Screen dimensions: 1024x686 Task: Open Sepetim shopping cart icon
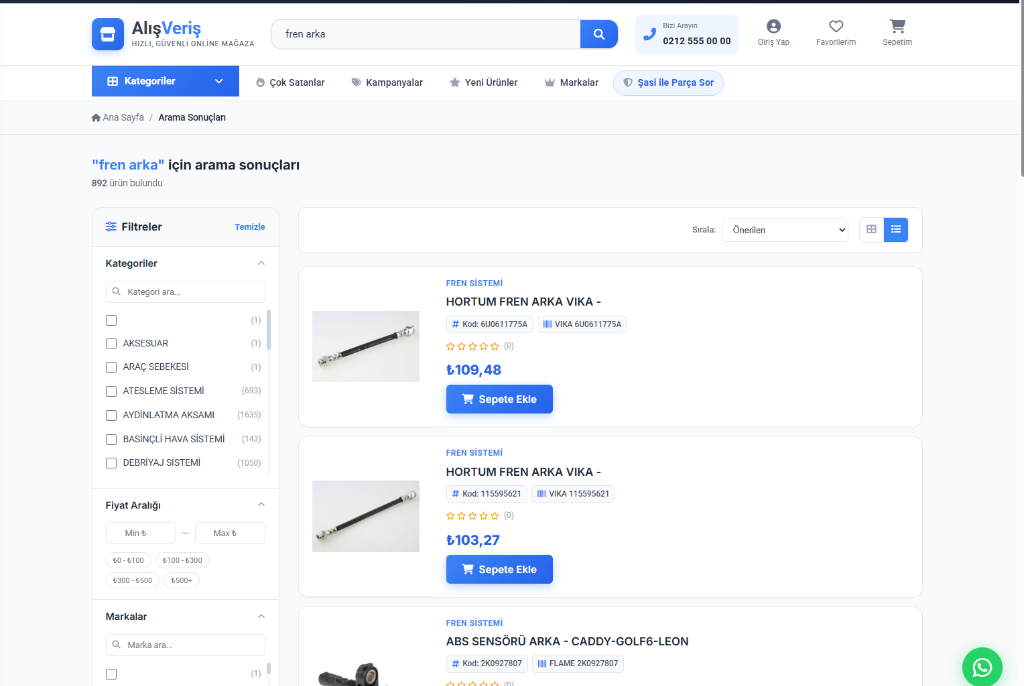click(897, 26)
